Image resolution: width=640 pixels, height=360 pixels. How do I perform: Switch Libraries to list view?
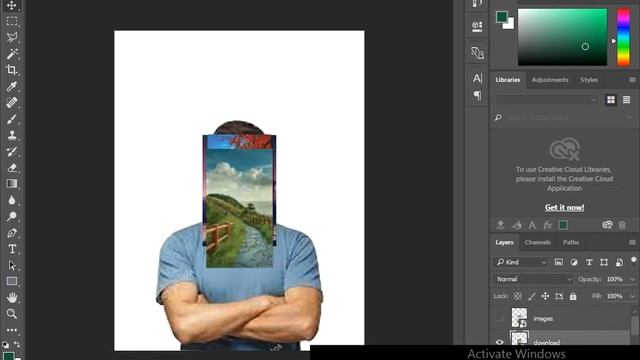coord(627,100)
